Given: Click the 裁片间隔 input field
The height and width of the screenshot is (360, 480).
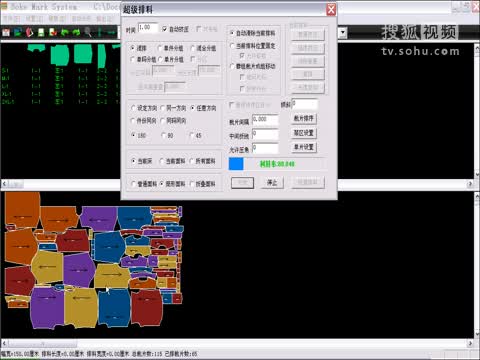Looking at the screenshot, I should [x=265, y=120].
